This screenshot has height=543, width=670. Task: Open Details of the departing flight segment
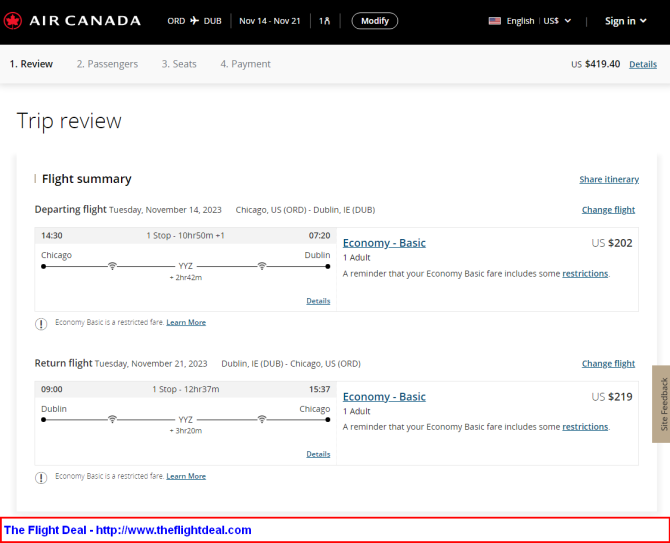[318, 301]
